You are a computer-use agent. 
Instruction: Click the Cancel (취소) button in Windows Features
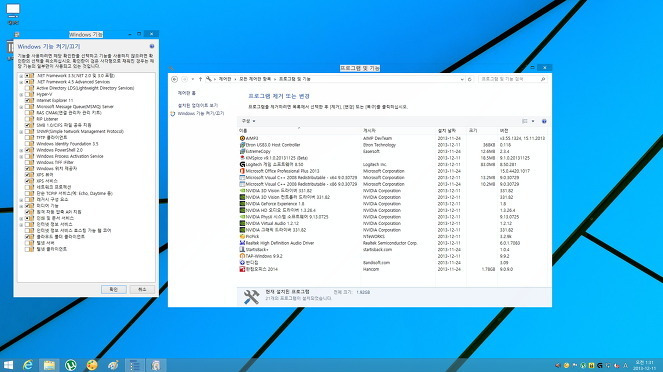142,290
